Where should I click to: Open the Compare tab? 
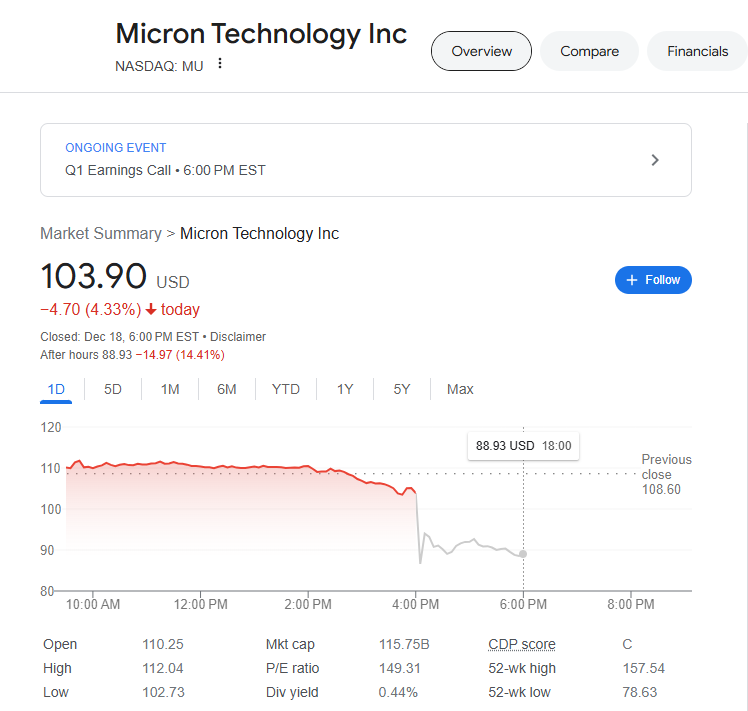pos(589,51)
